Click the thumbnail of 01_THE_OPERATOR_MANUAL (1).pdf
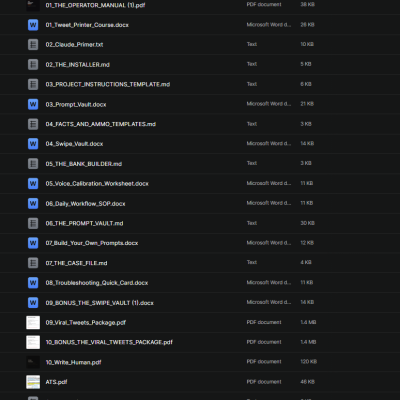 [x=33, y=5]
